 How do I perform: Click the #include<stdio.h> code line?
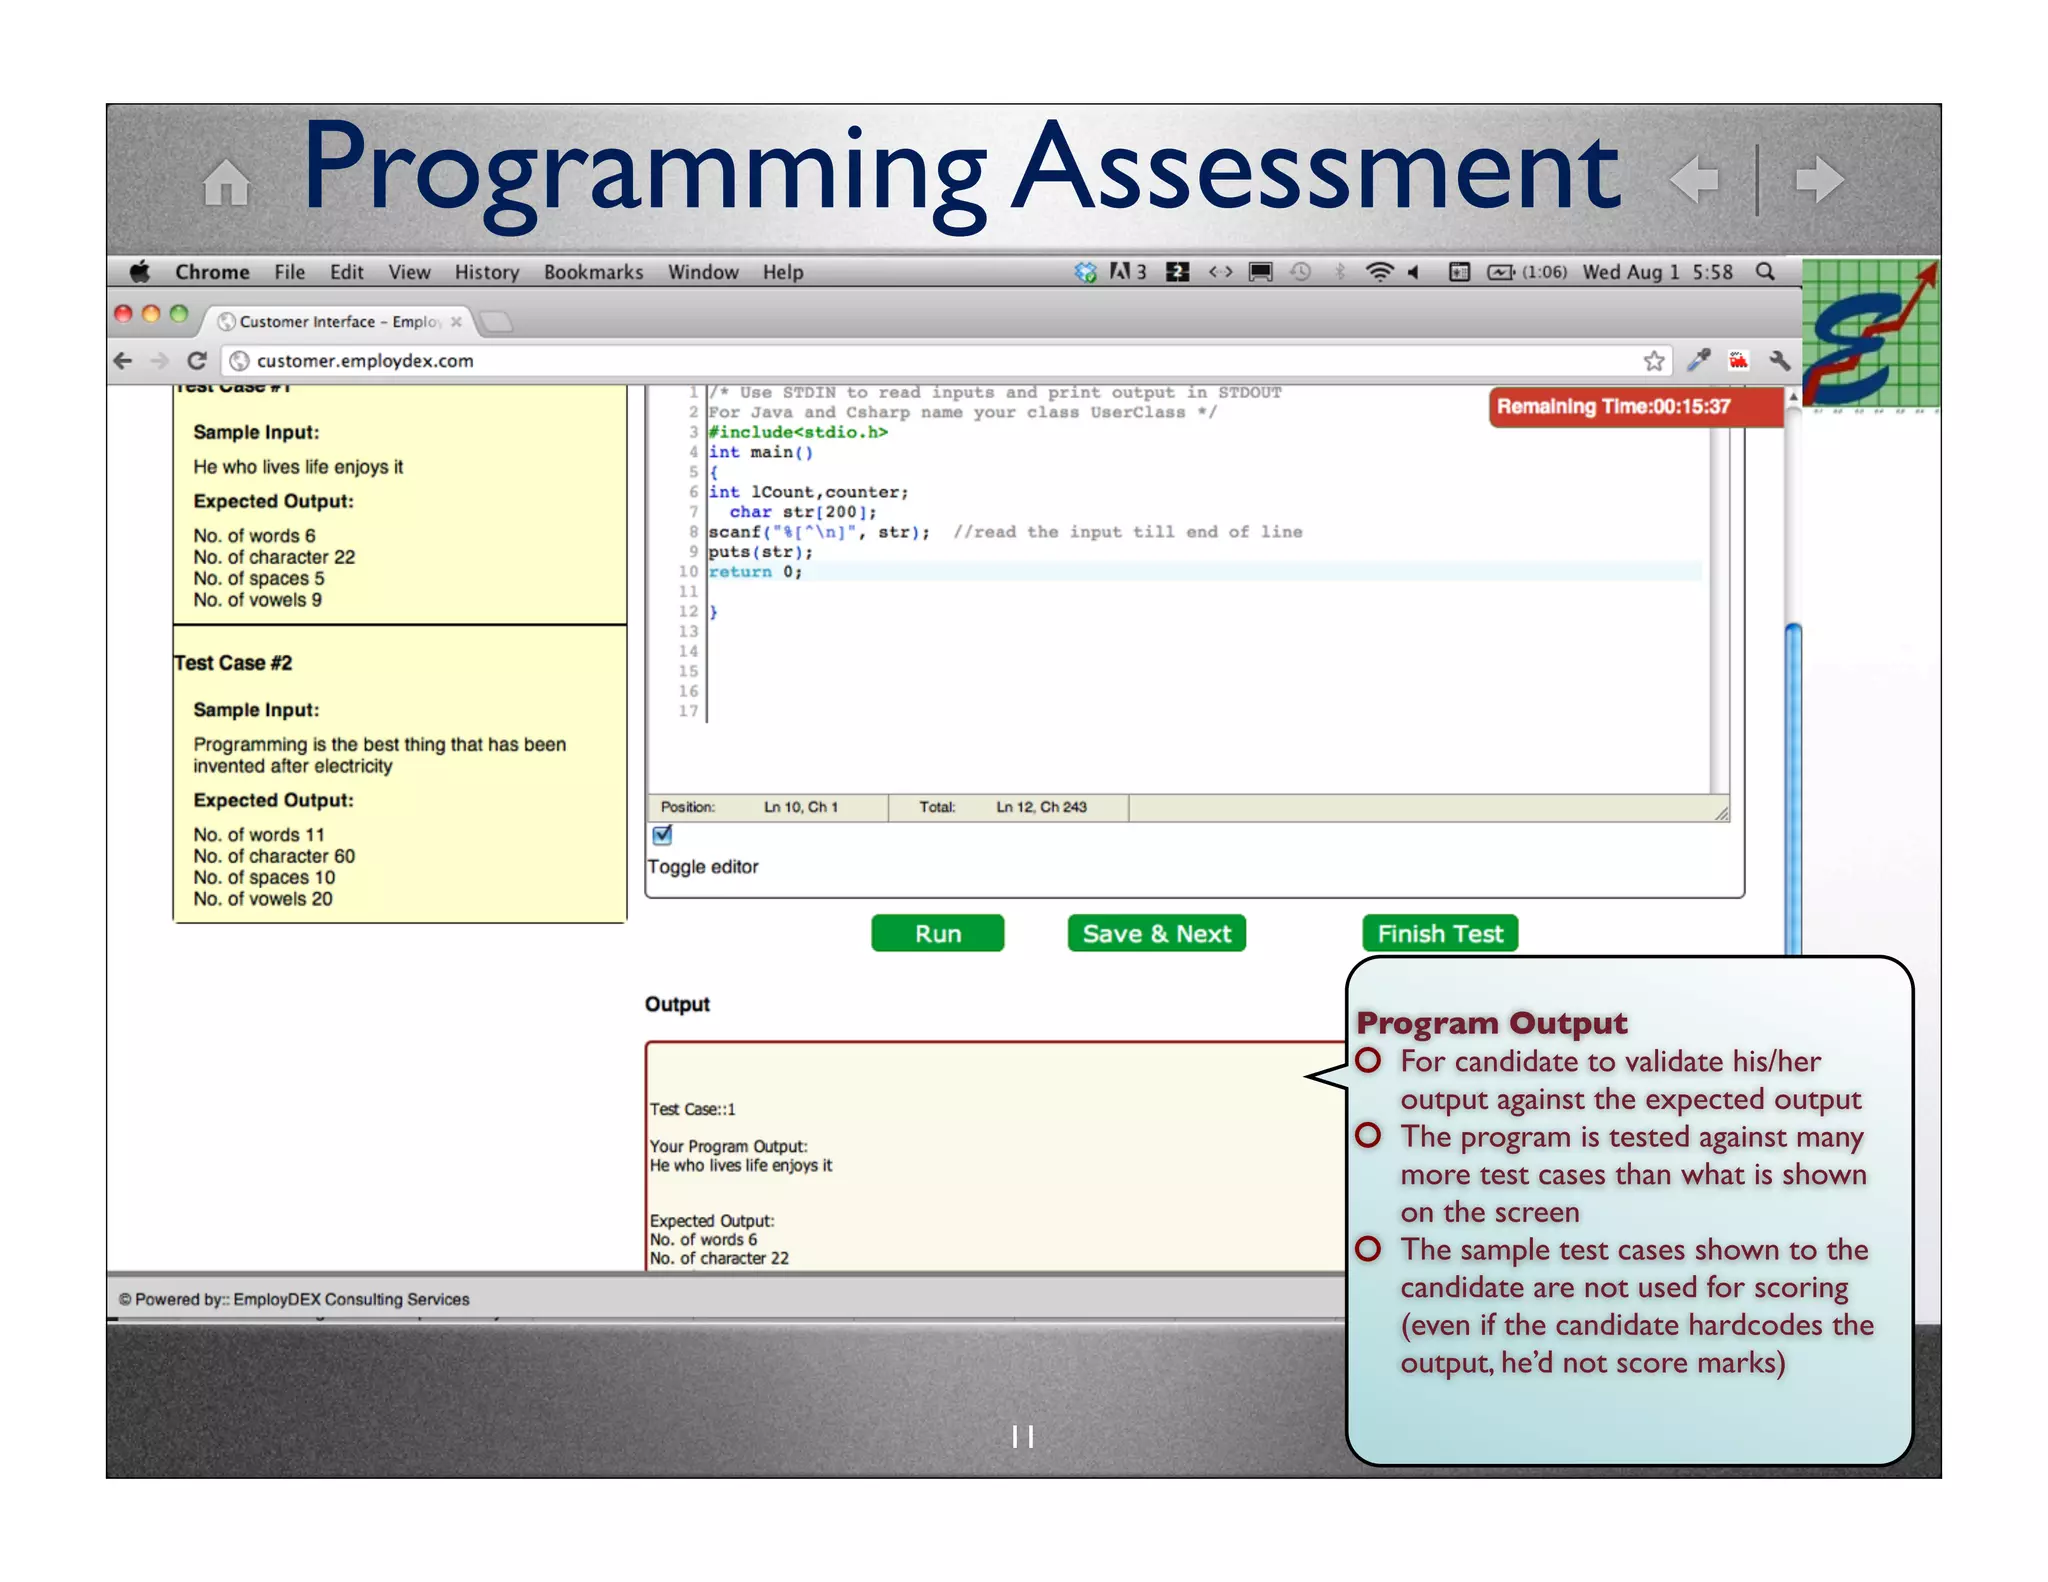(x=798, y=432)
